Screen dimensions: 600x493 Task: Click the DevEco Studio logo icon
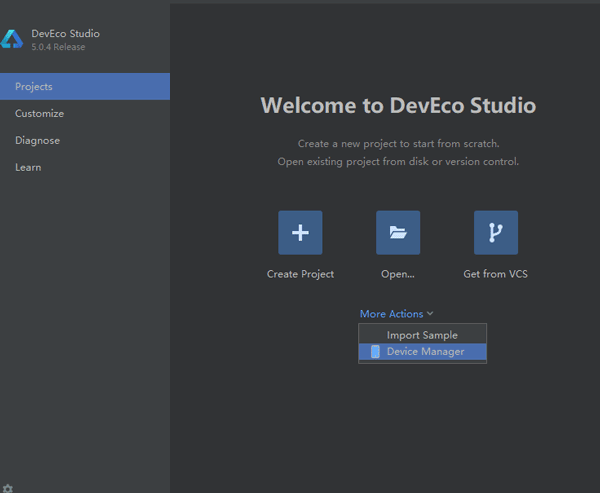[x=12, y=39]
